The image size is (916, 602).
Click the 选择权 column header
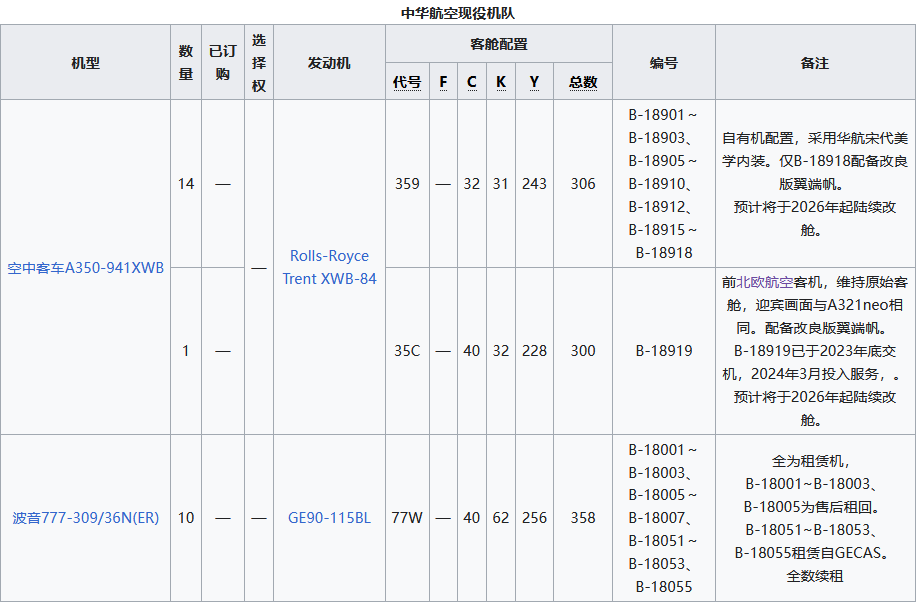pyautogui.click(x=259, y=63)
